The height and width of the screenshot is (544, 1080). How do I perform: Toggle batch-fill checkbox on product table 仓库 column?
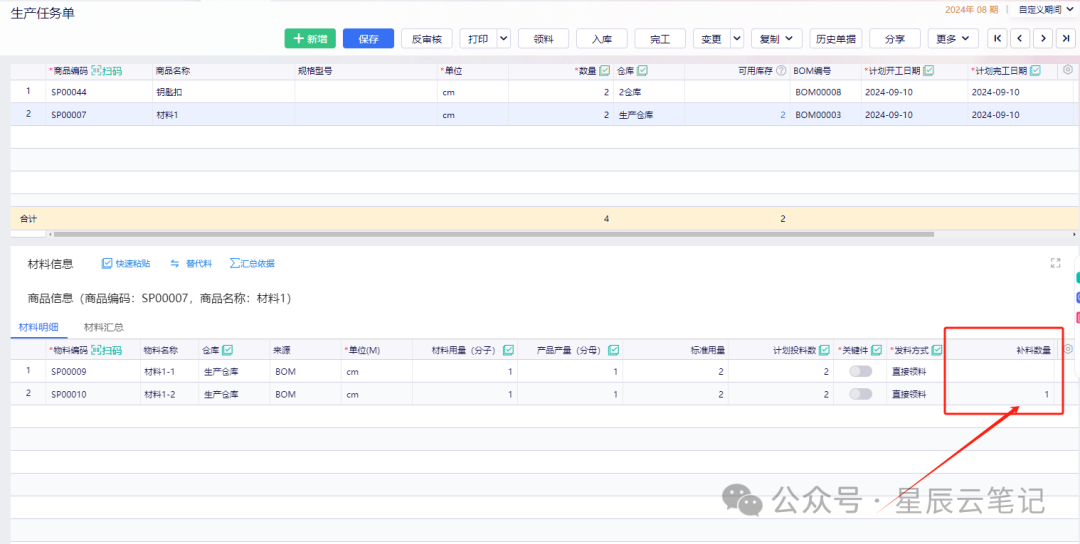(x=642, y=70)
